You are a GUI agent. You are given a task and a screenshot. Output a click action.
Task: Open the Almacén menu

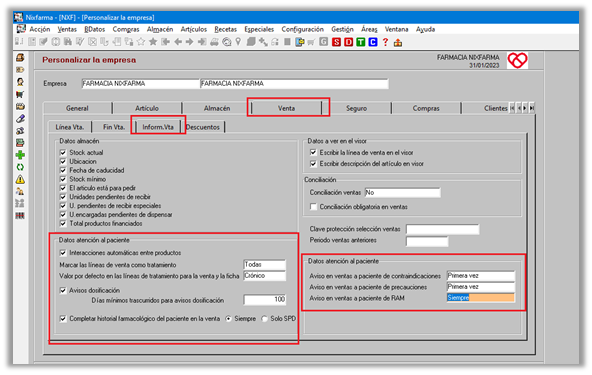(160, 29)
